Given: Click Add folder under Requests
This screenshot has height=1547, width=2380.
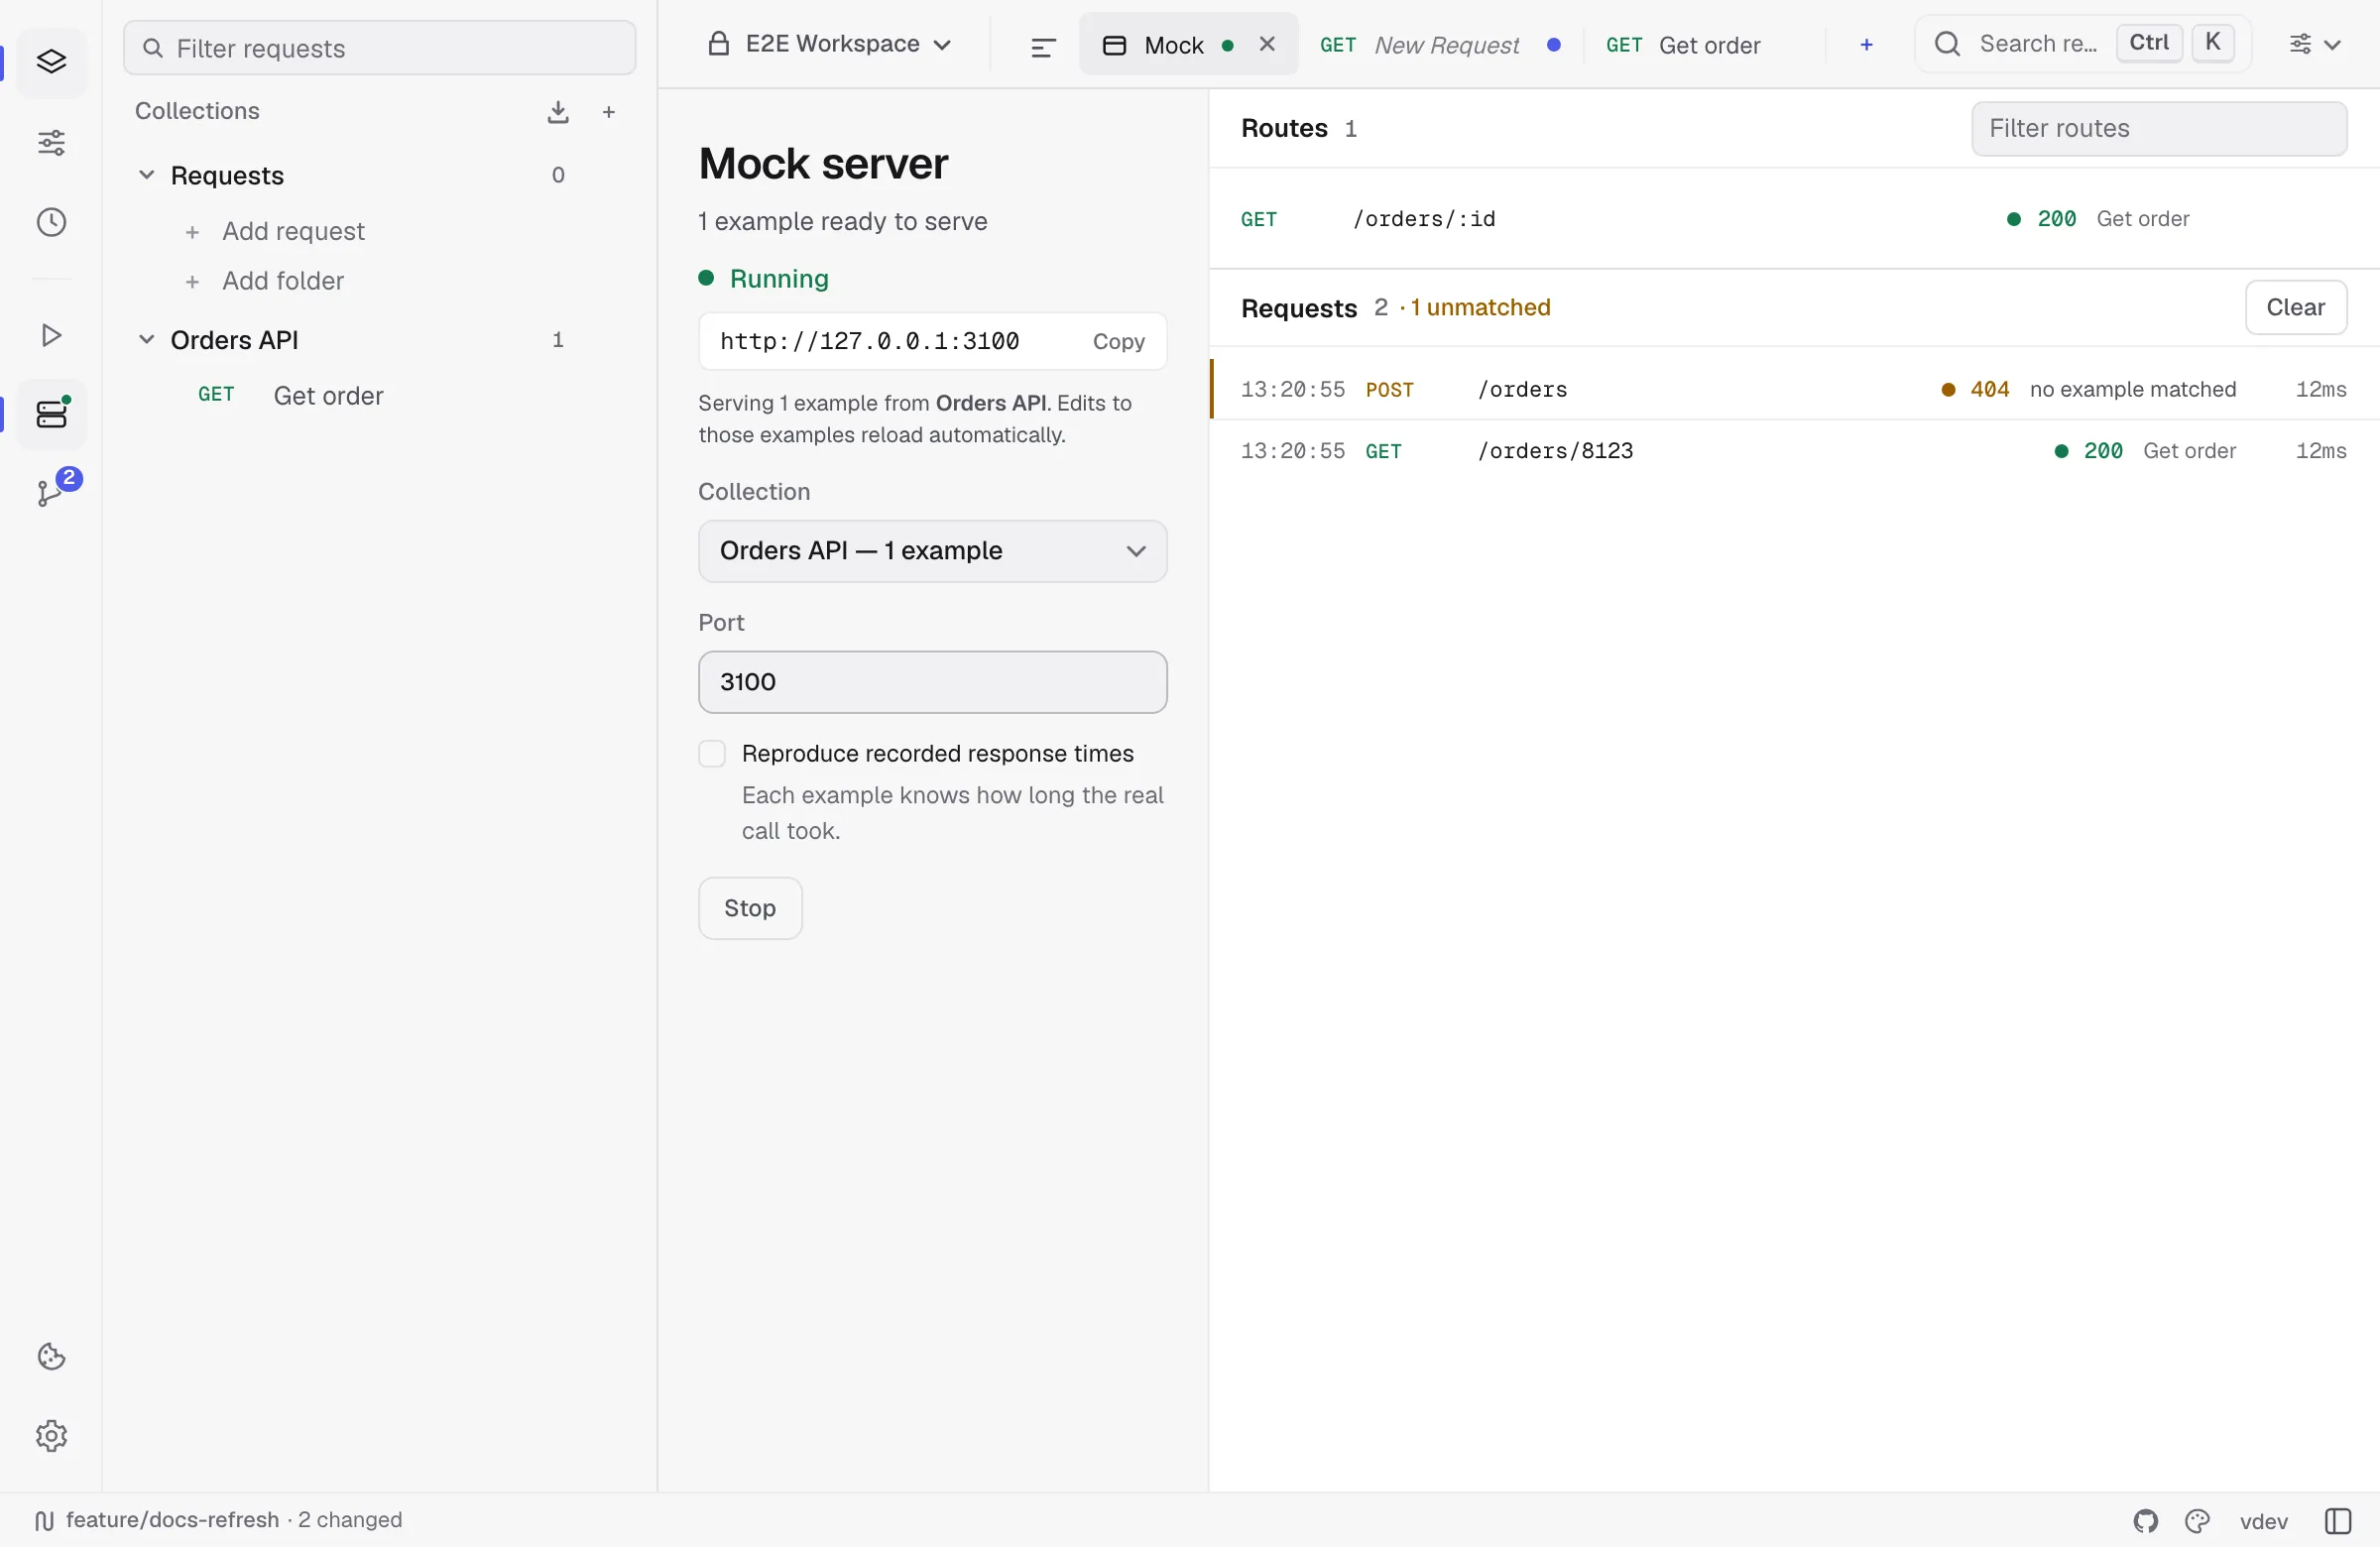Looking at the screenshot, I should (x=283, y=281).
